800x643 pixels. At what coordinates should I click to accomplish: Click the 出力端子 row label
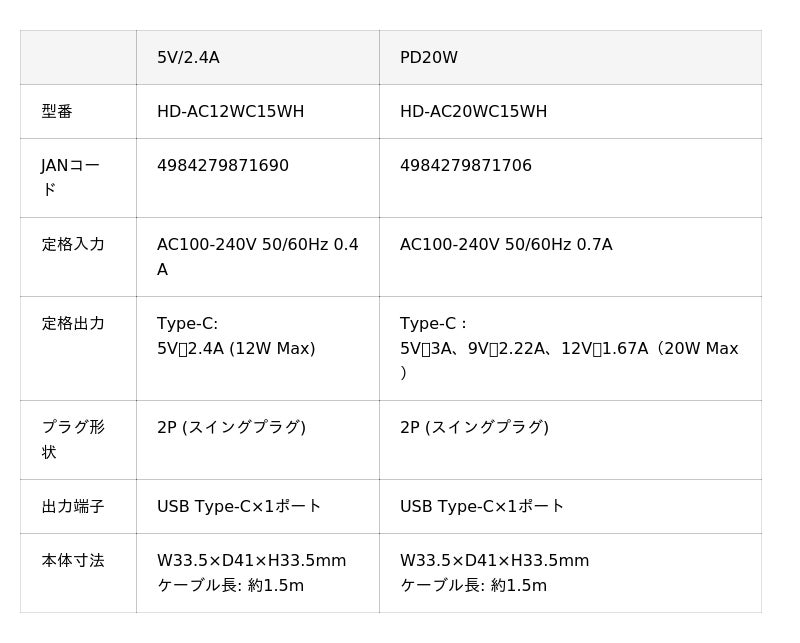tap(73, 507)
